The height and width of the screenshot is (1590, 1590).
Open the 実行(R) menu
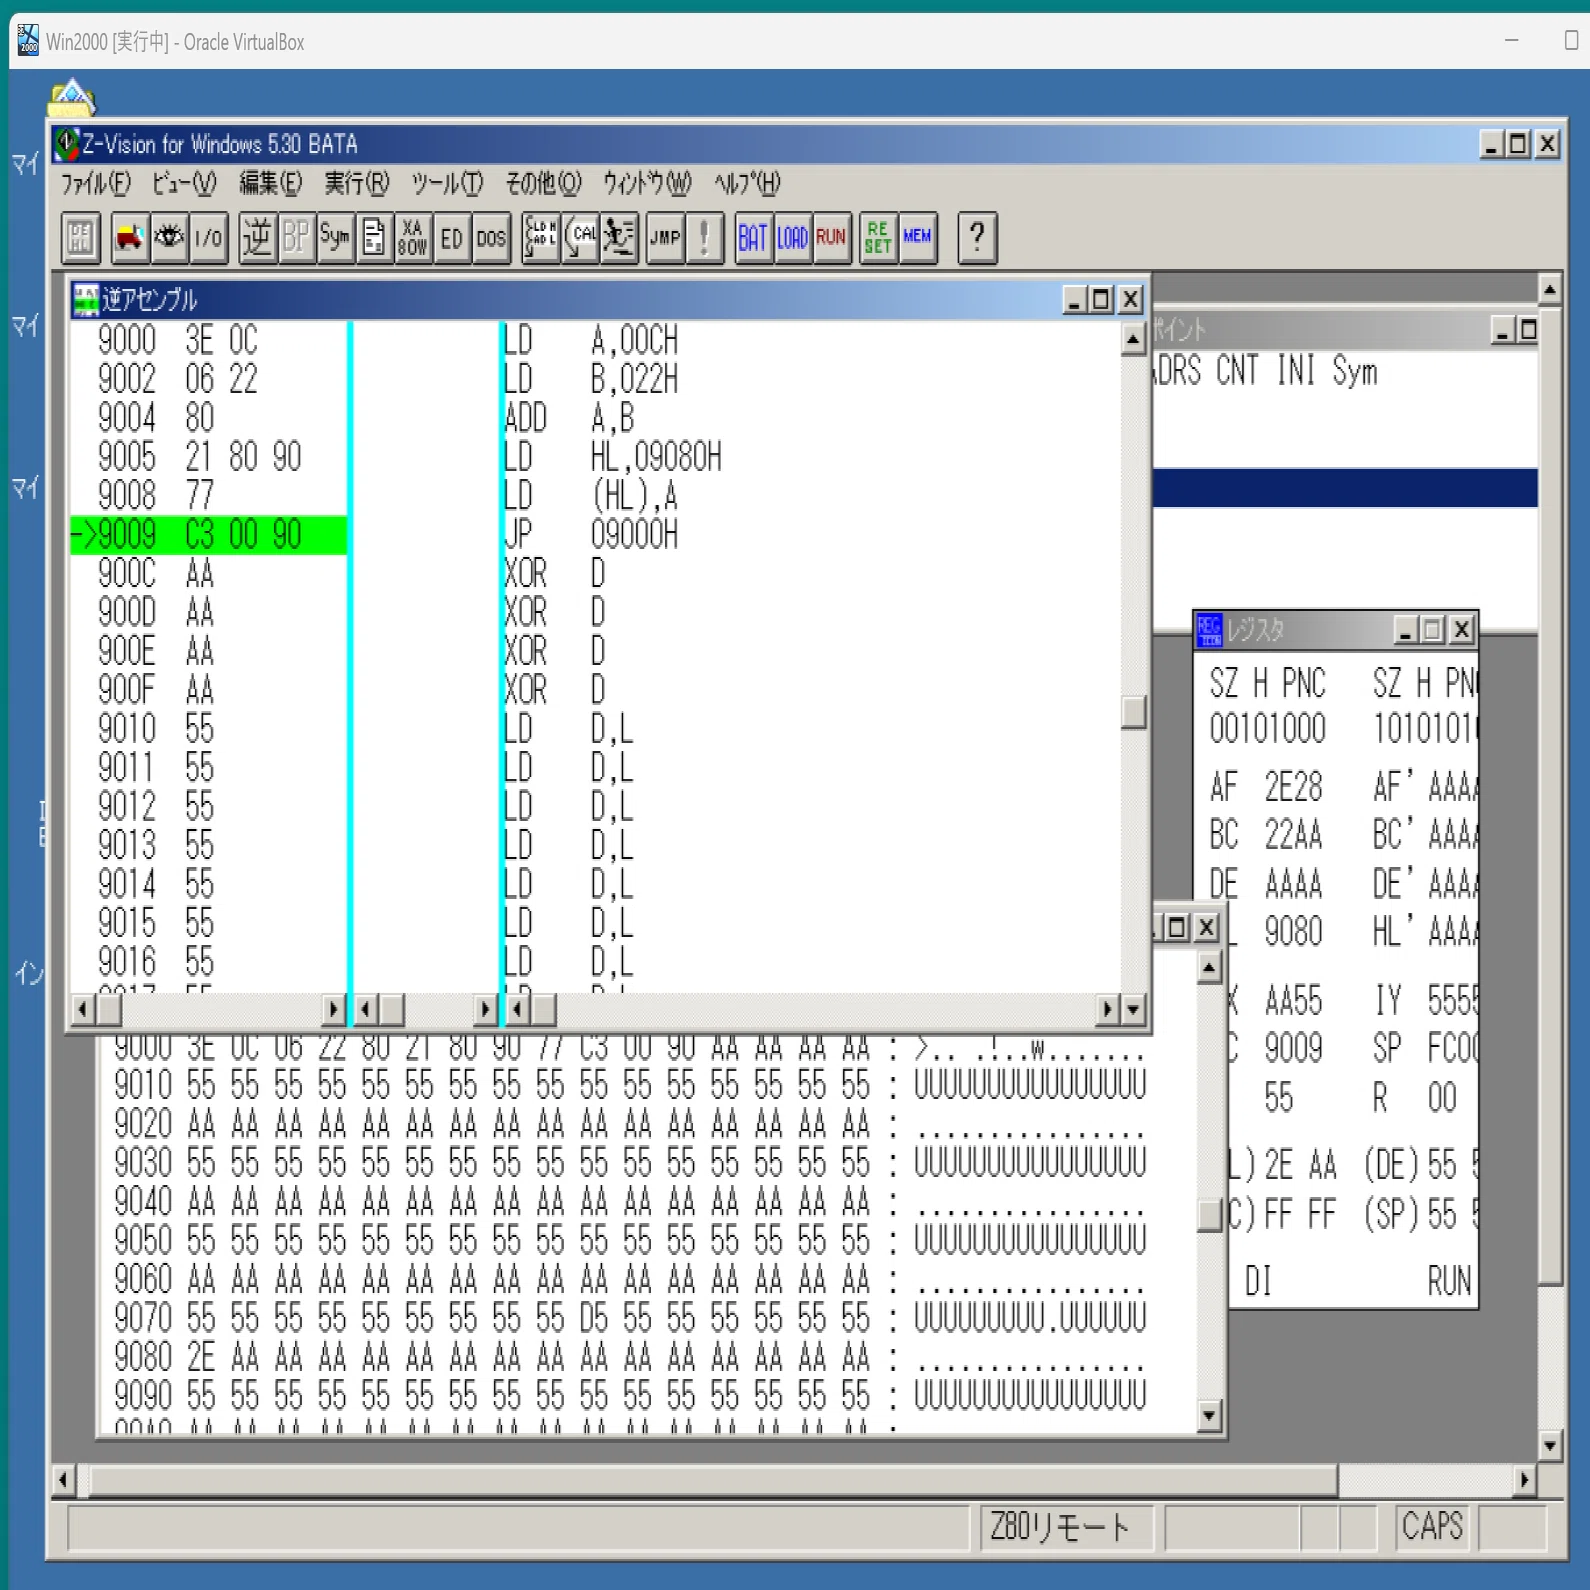click(x=356, y=184)
